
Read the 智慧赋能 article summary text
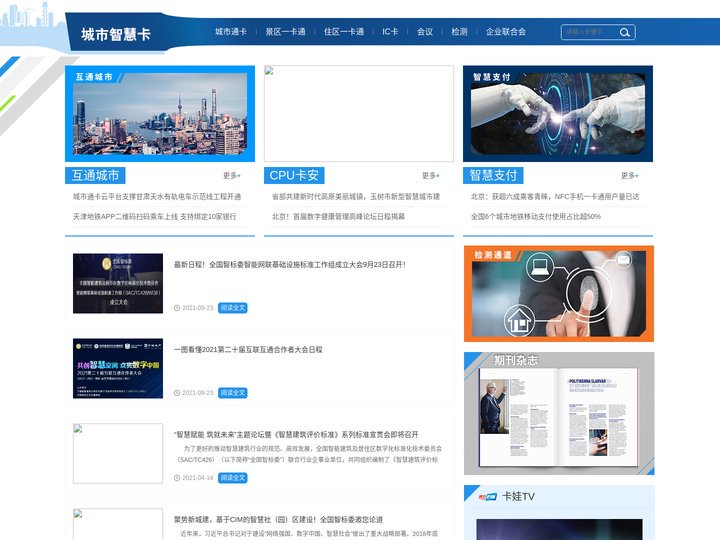pos(309,454)
